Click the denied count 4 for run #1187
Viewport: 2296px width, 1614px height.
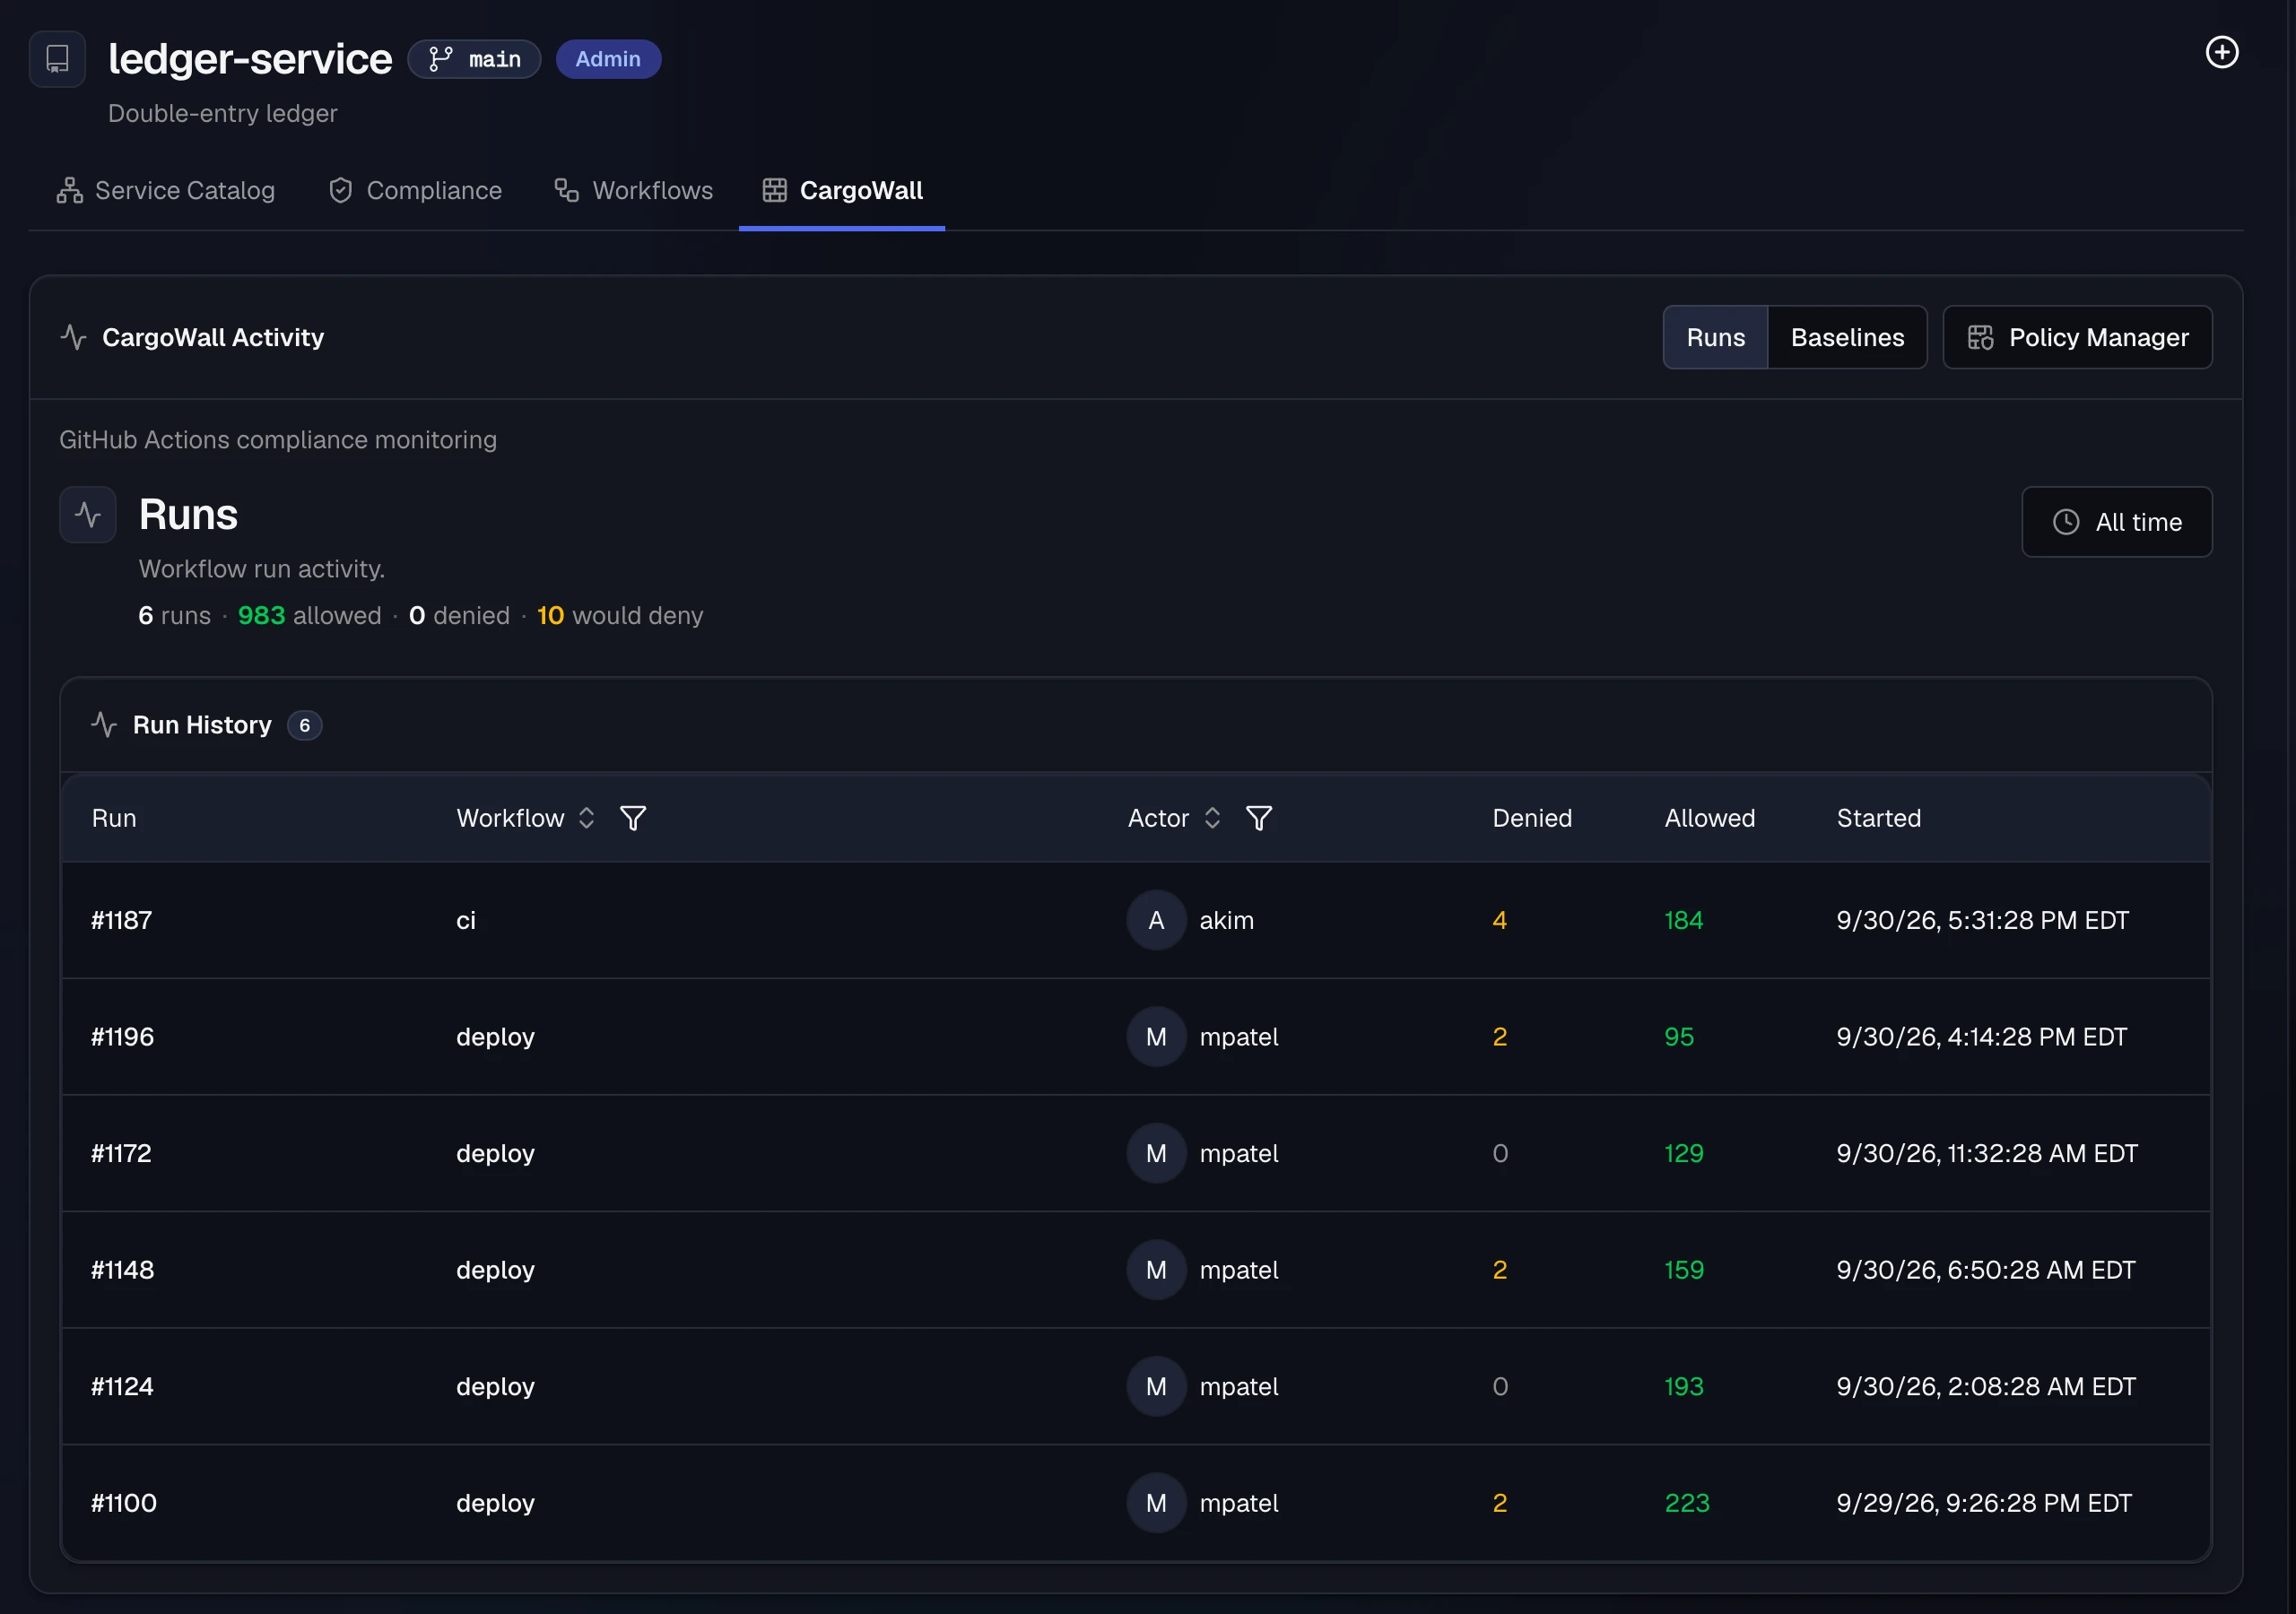click(x=1499, y=920)
